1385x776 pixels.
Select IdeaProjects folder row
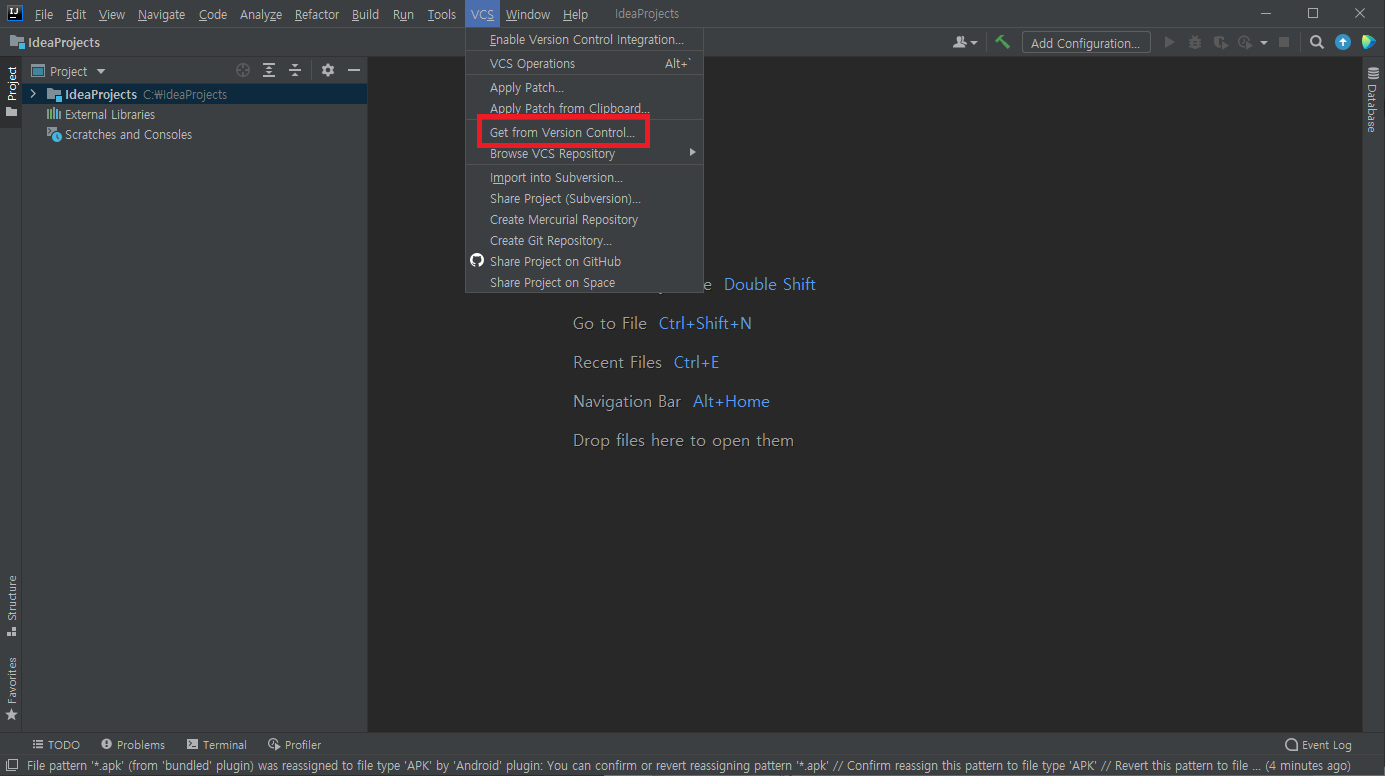tap(194, 94)
